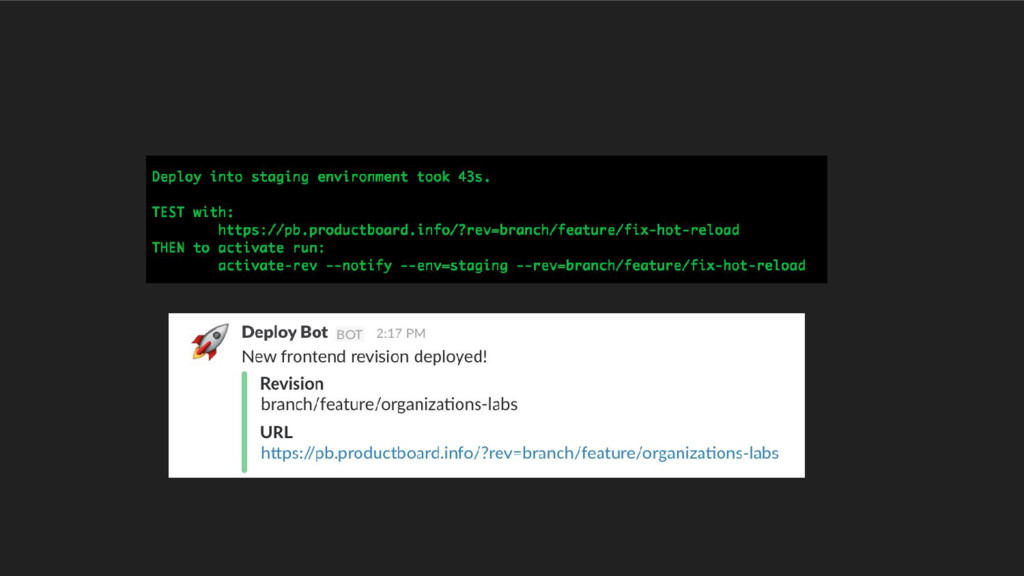
Task: Click the activate-rev command name
Action: click(x=264, y=265)
